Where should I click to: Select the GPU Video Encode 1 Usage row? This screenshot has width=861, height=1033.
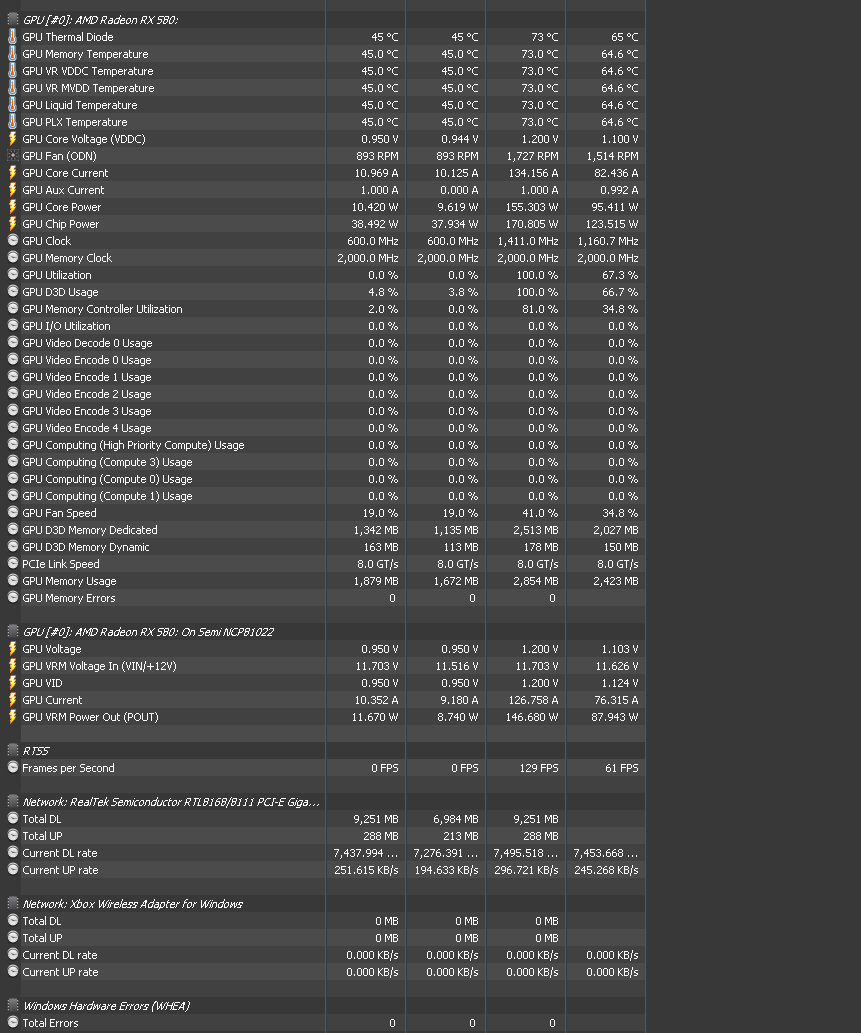click(x=323, y=377)
